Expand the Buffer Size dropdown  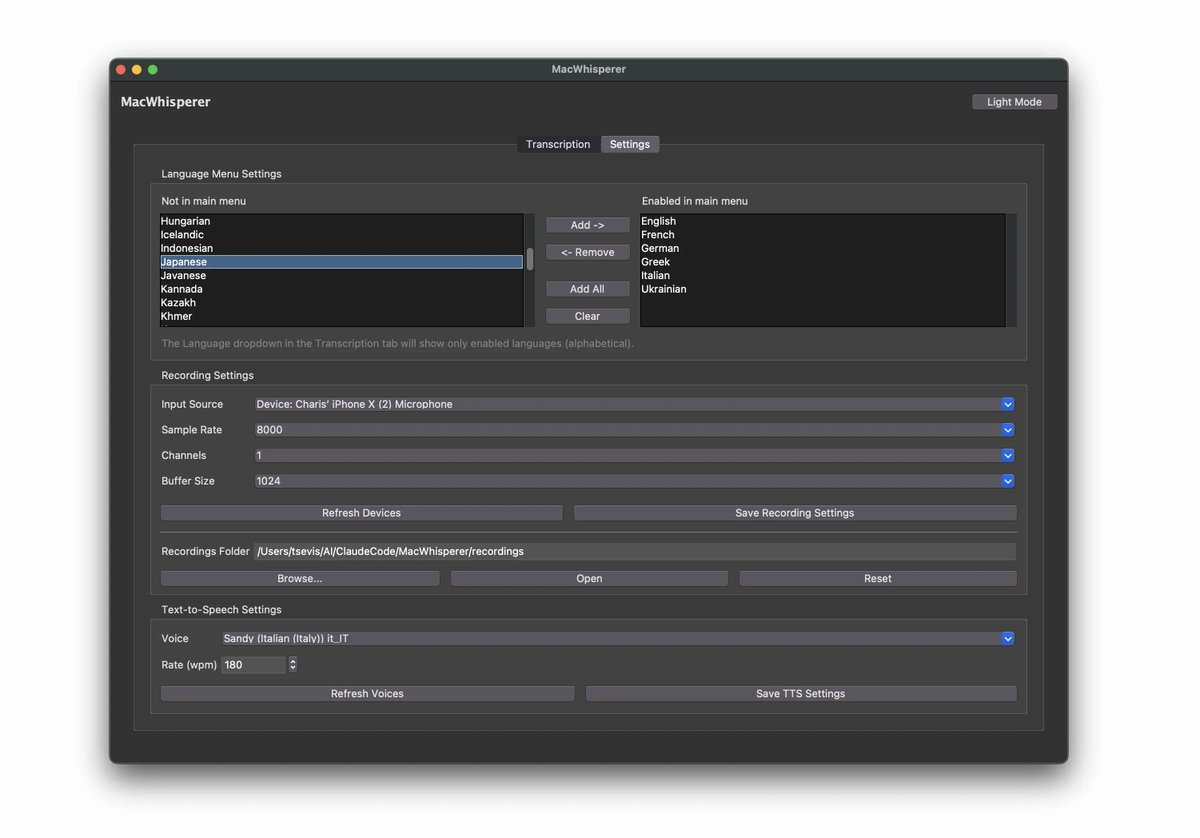(x=635, y=481)
